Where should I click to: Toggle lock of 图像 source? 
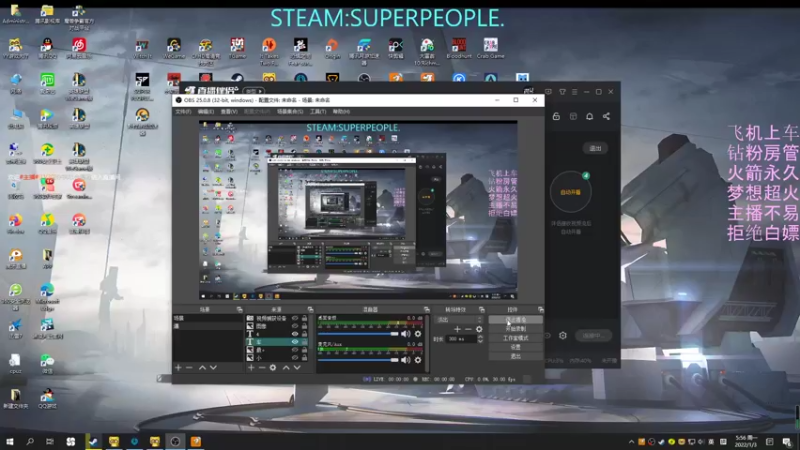(305, 326)
